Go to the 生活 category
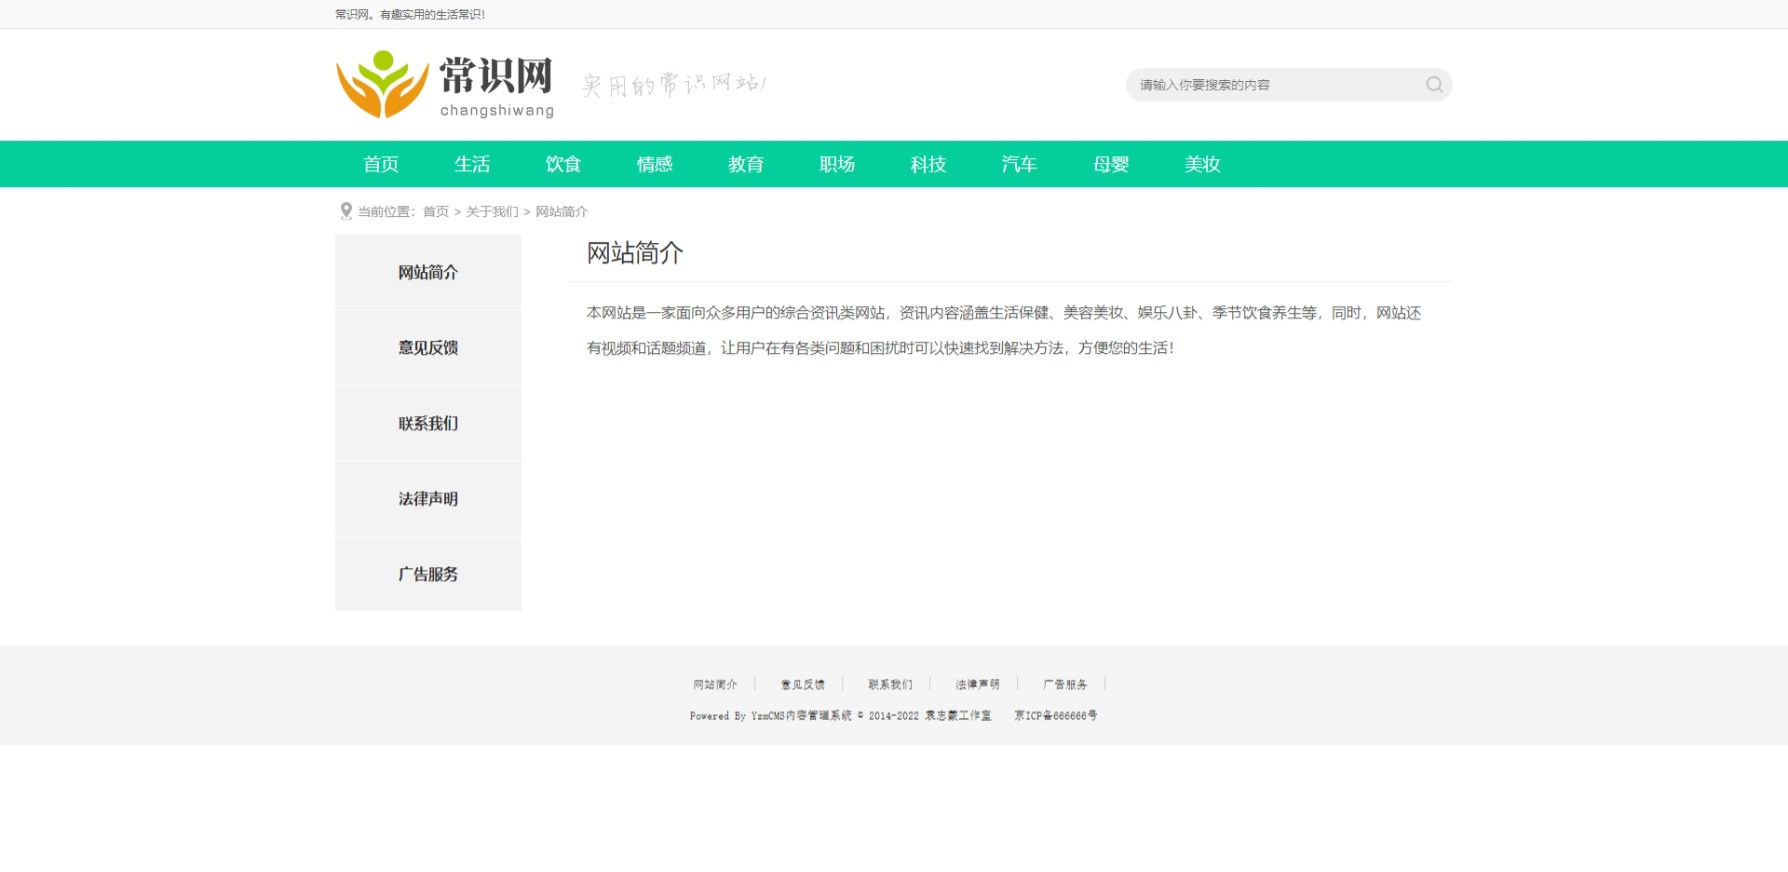Screen dimensions: 1788x872 pyautogui.click(x=472, y=164)
